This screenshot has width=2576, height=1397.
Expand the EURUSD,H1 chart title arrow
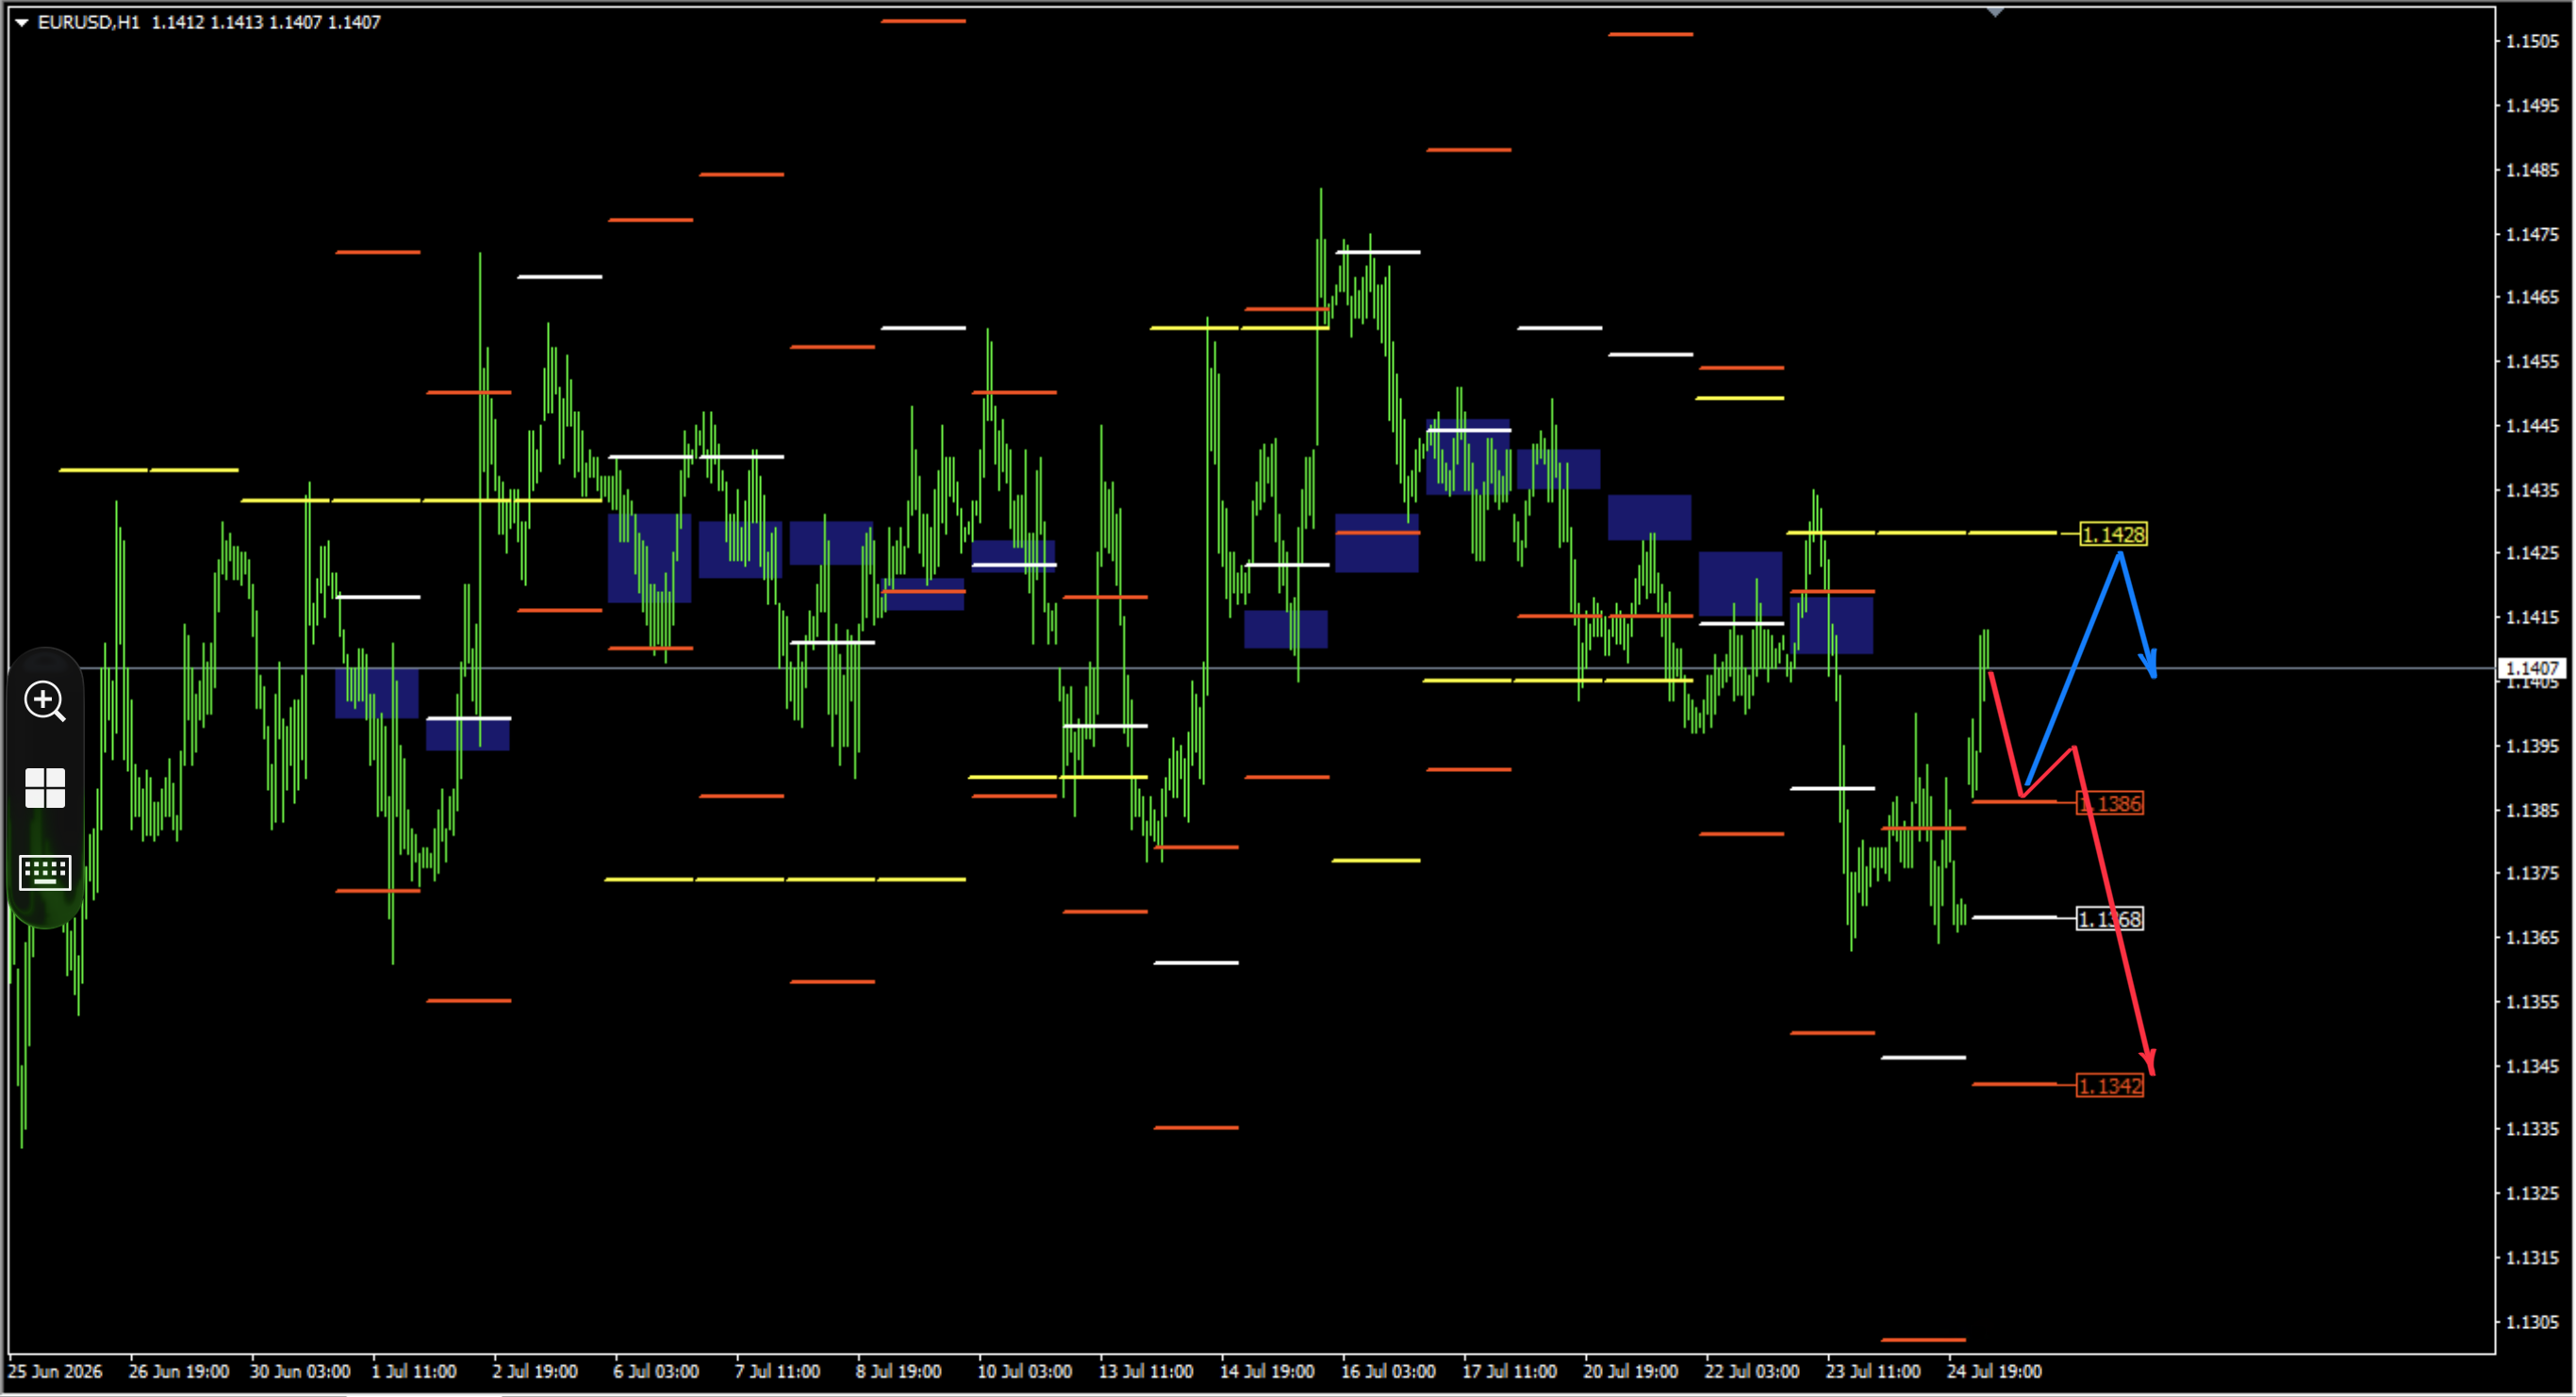[x=21, y=22]
